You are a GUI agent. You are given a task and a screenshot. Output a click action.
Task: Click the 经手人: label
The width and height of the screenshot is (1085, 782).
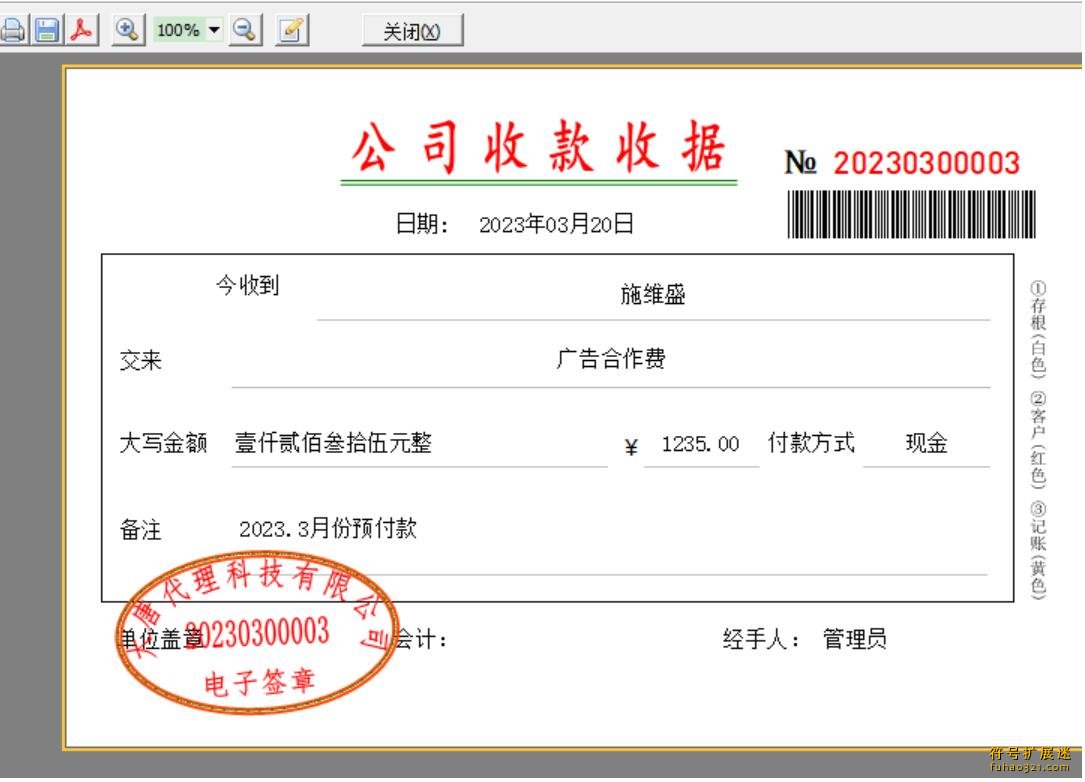[761, 638]
